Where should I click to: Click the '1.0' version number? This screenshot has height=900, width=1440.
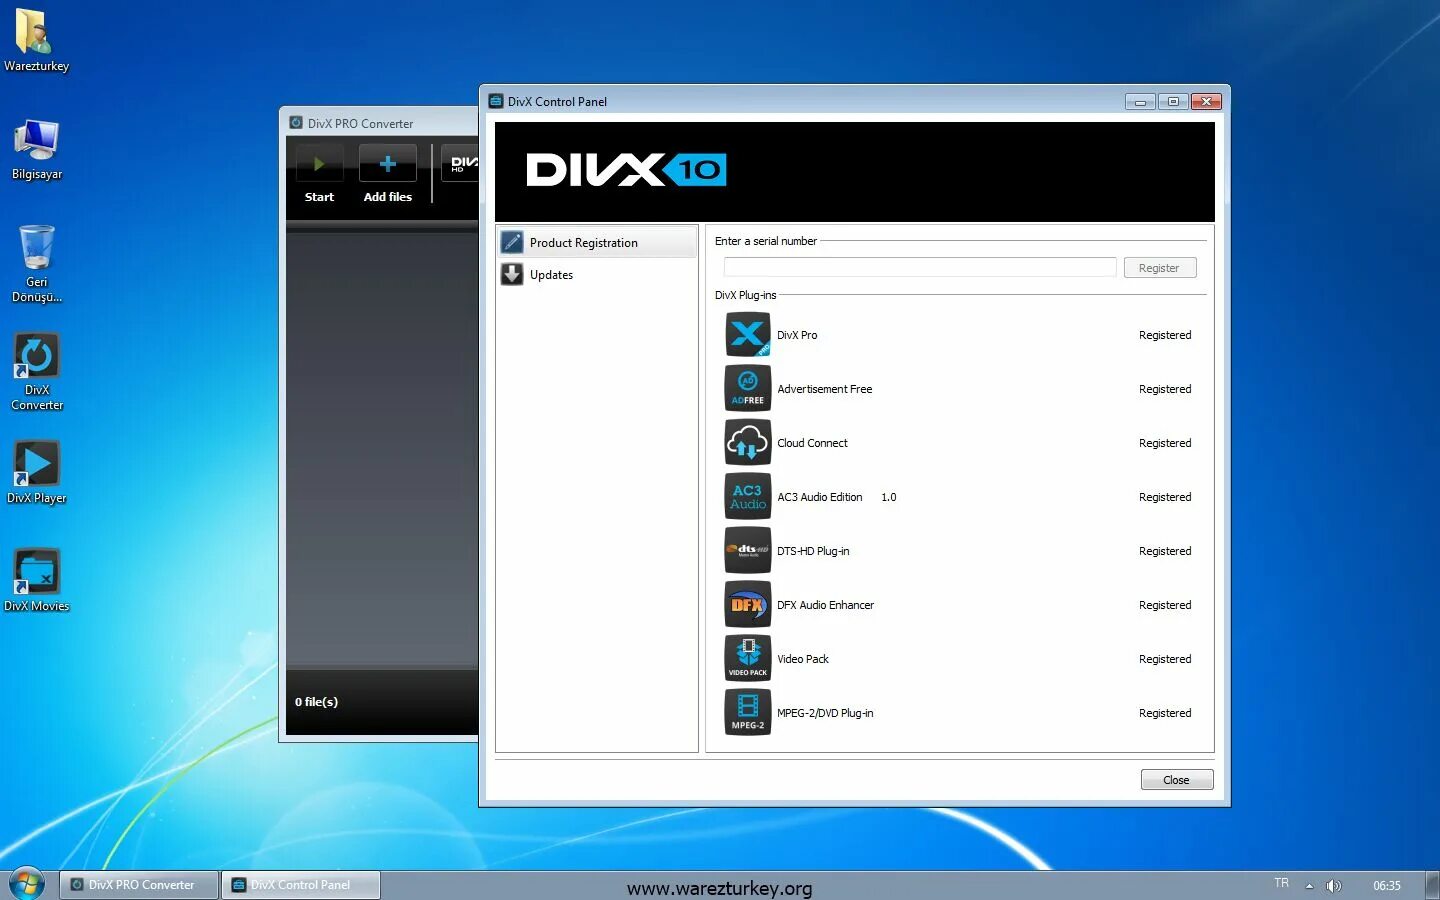[889, 497]
